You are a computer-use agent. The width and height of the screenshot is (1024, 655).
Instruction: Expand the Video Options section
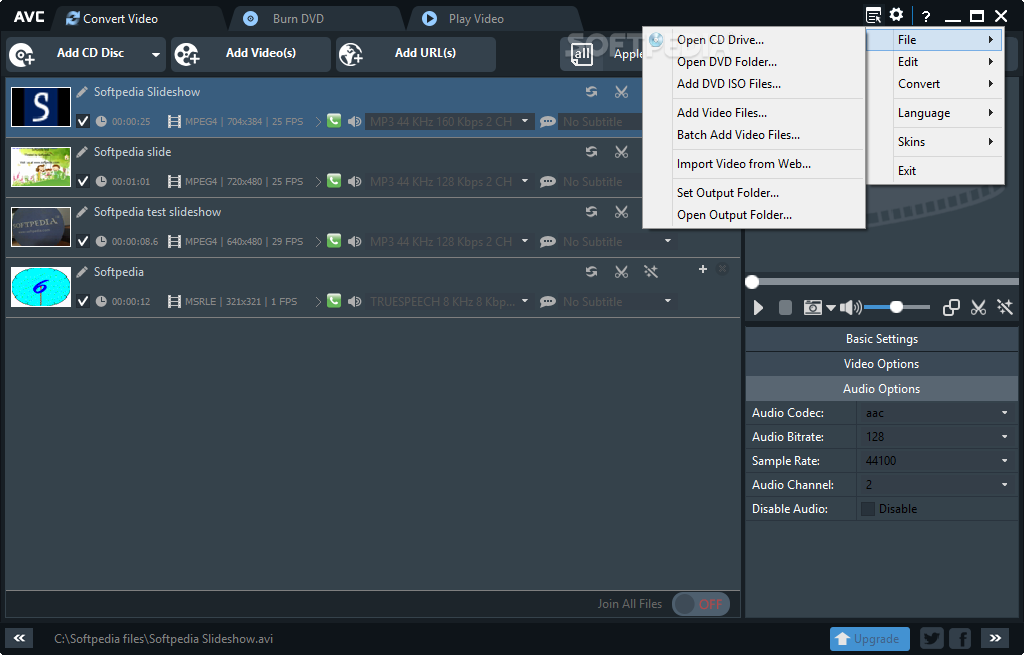[882, 364]
